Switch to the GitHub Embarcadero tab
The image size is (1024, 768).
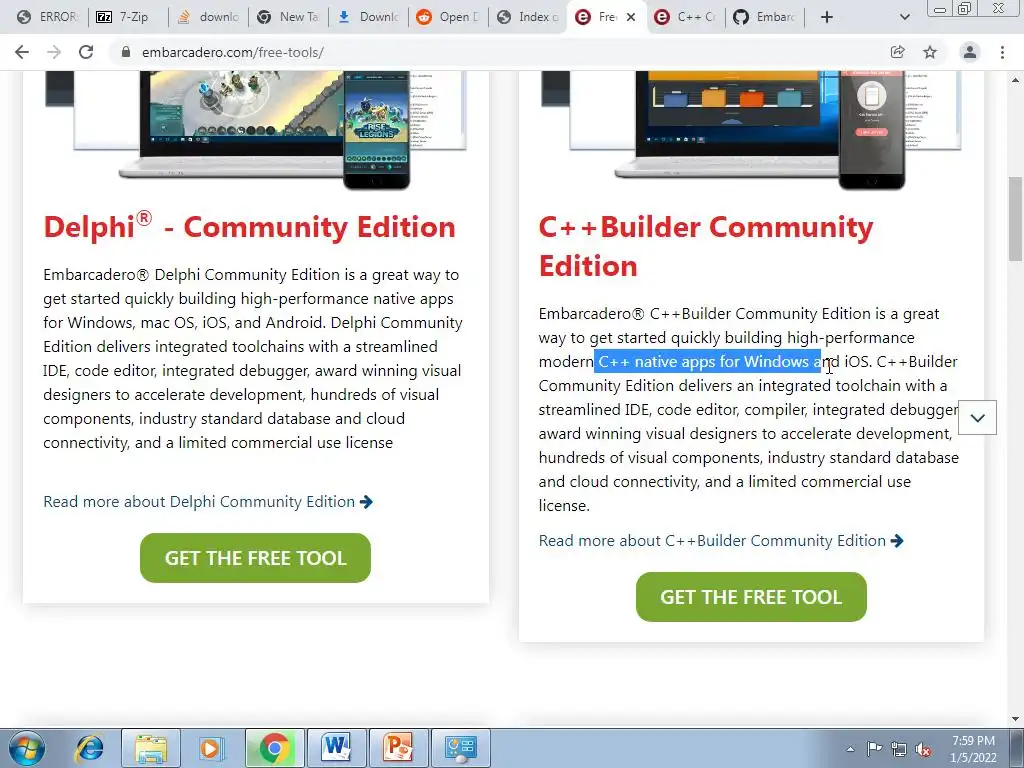(x=765, y=17)
